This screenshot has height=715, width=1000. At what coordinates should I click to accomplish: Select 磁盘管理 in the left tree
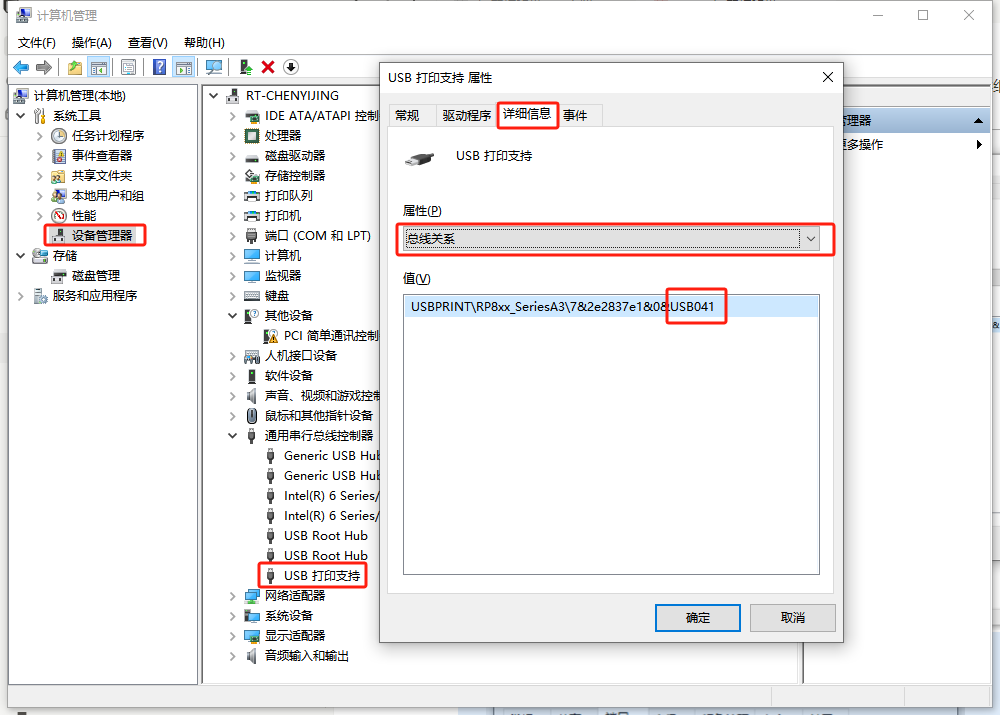coord(95,276)
